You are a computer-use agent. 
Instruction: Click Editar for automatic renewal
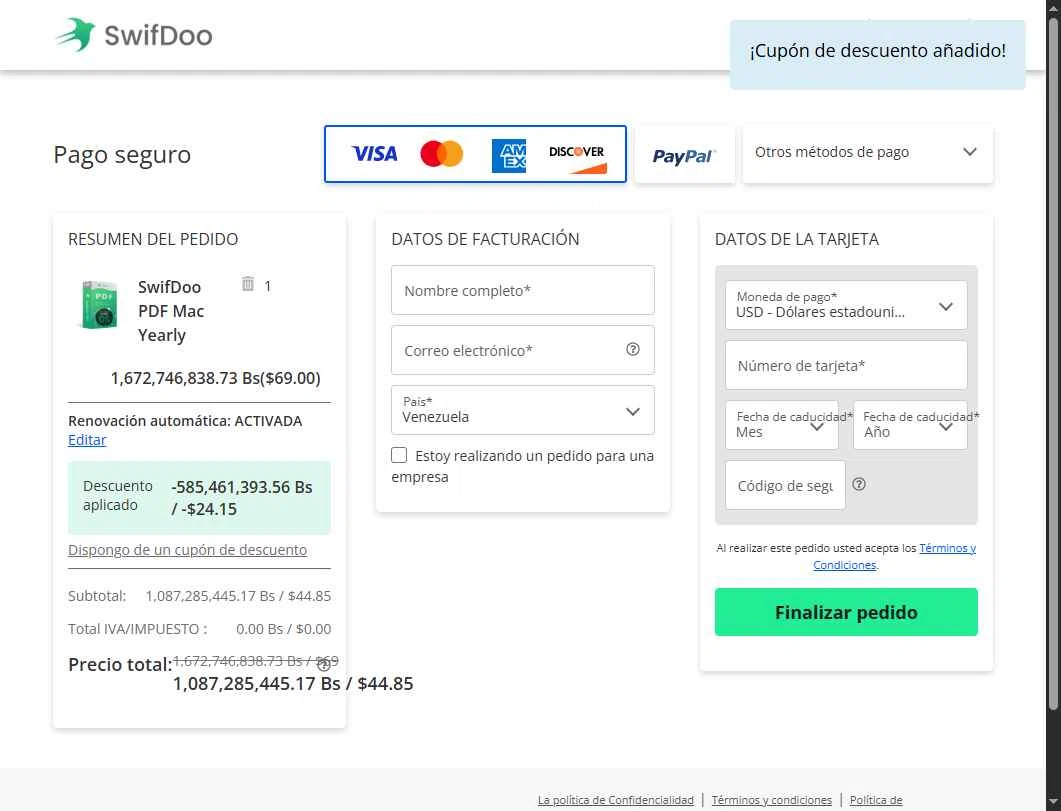point(87,440)
